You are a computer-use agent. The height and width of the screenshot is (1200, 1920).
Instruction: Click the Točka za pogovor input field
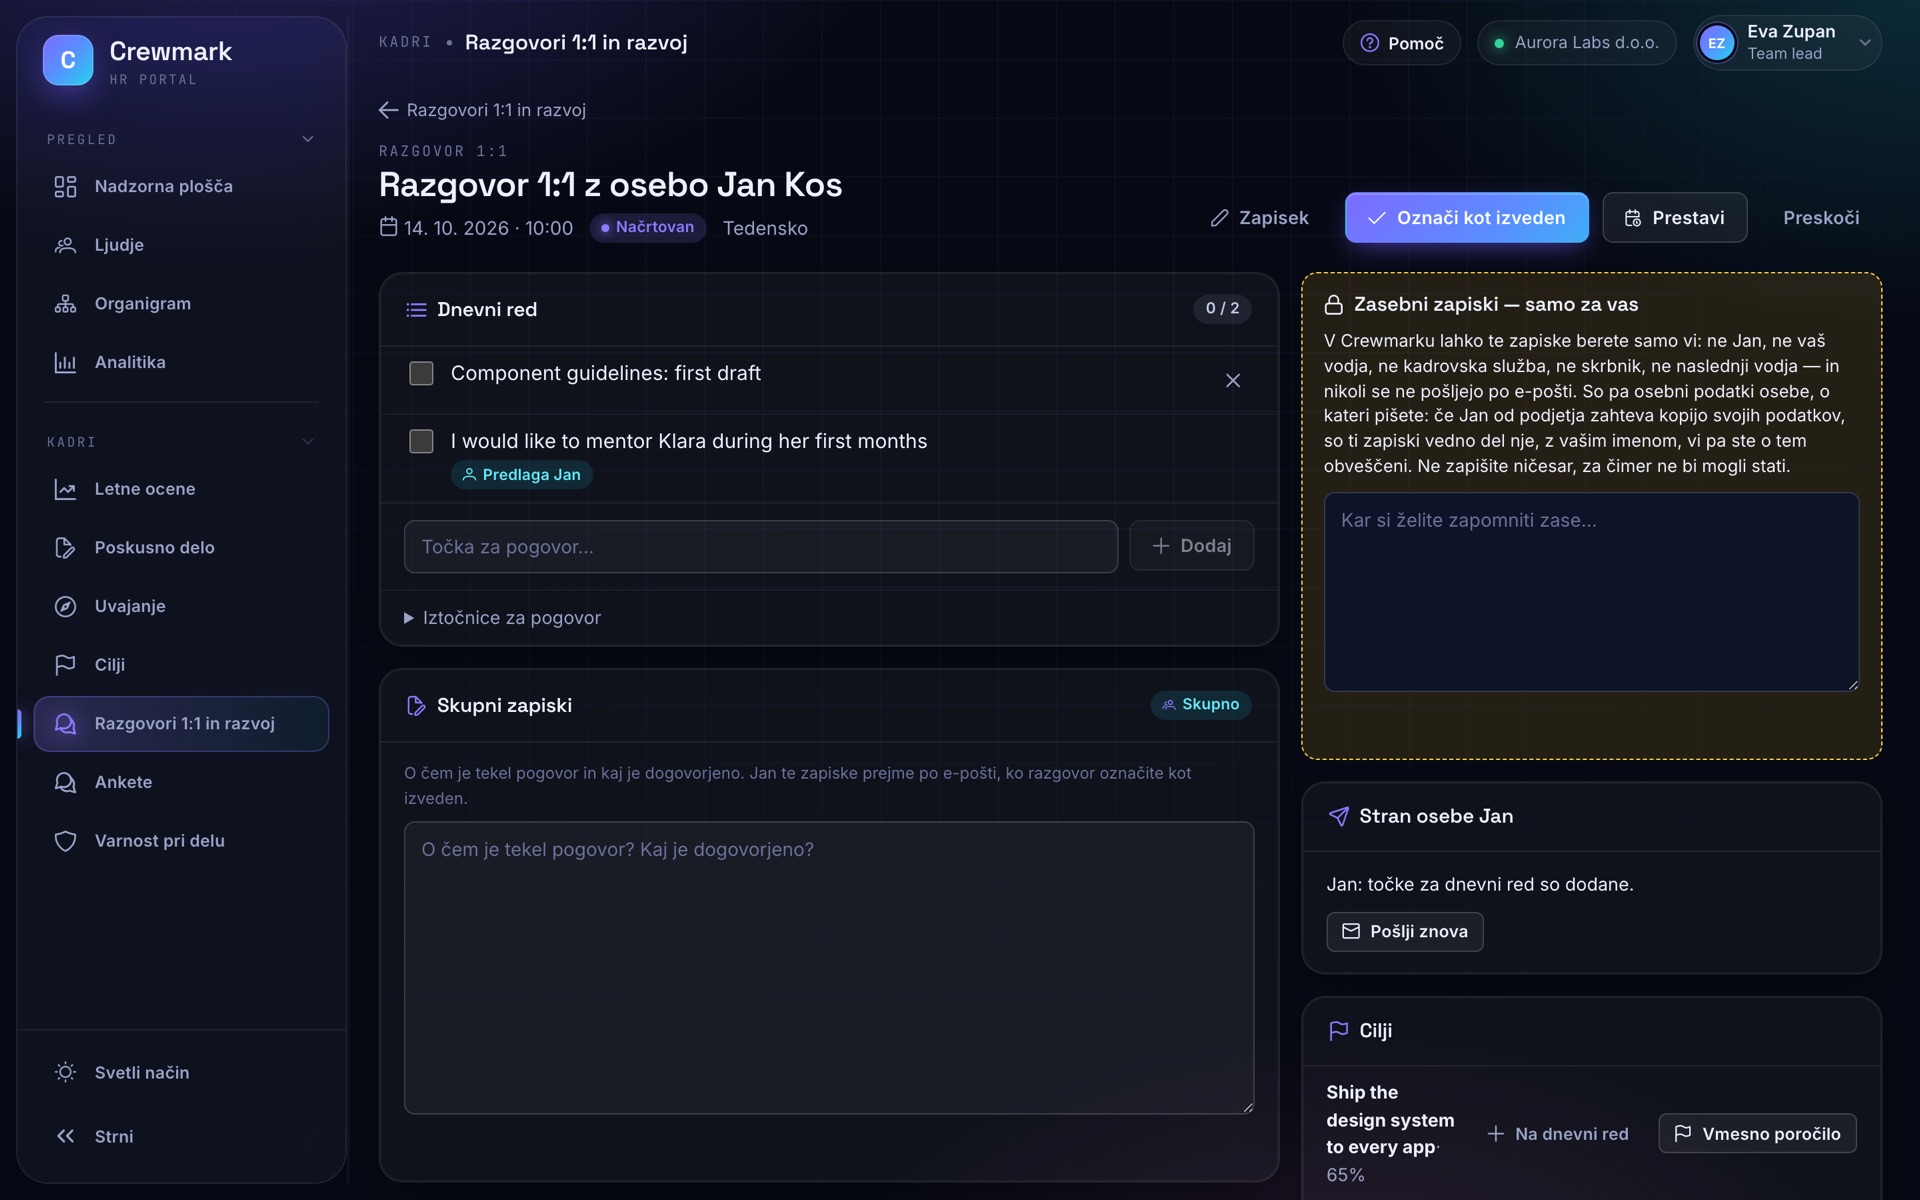(761, 547)
